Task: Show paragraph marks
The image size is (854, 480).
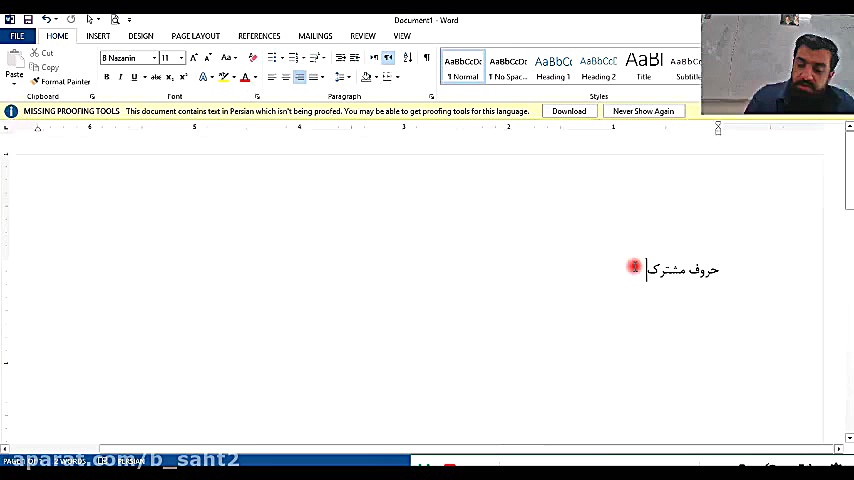Action: [426, 57]
